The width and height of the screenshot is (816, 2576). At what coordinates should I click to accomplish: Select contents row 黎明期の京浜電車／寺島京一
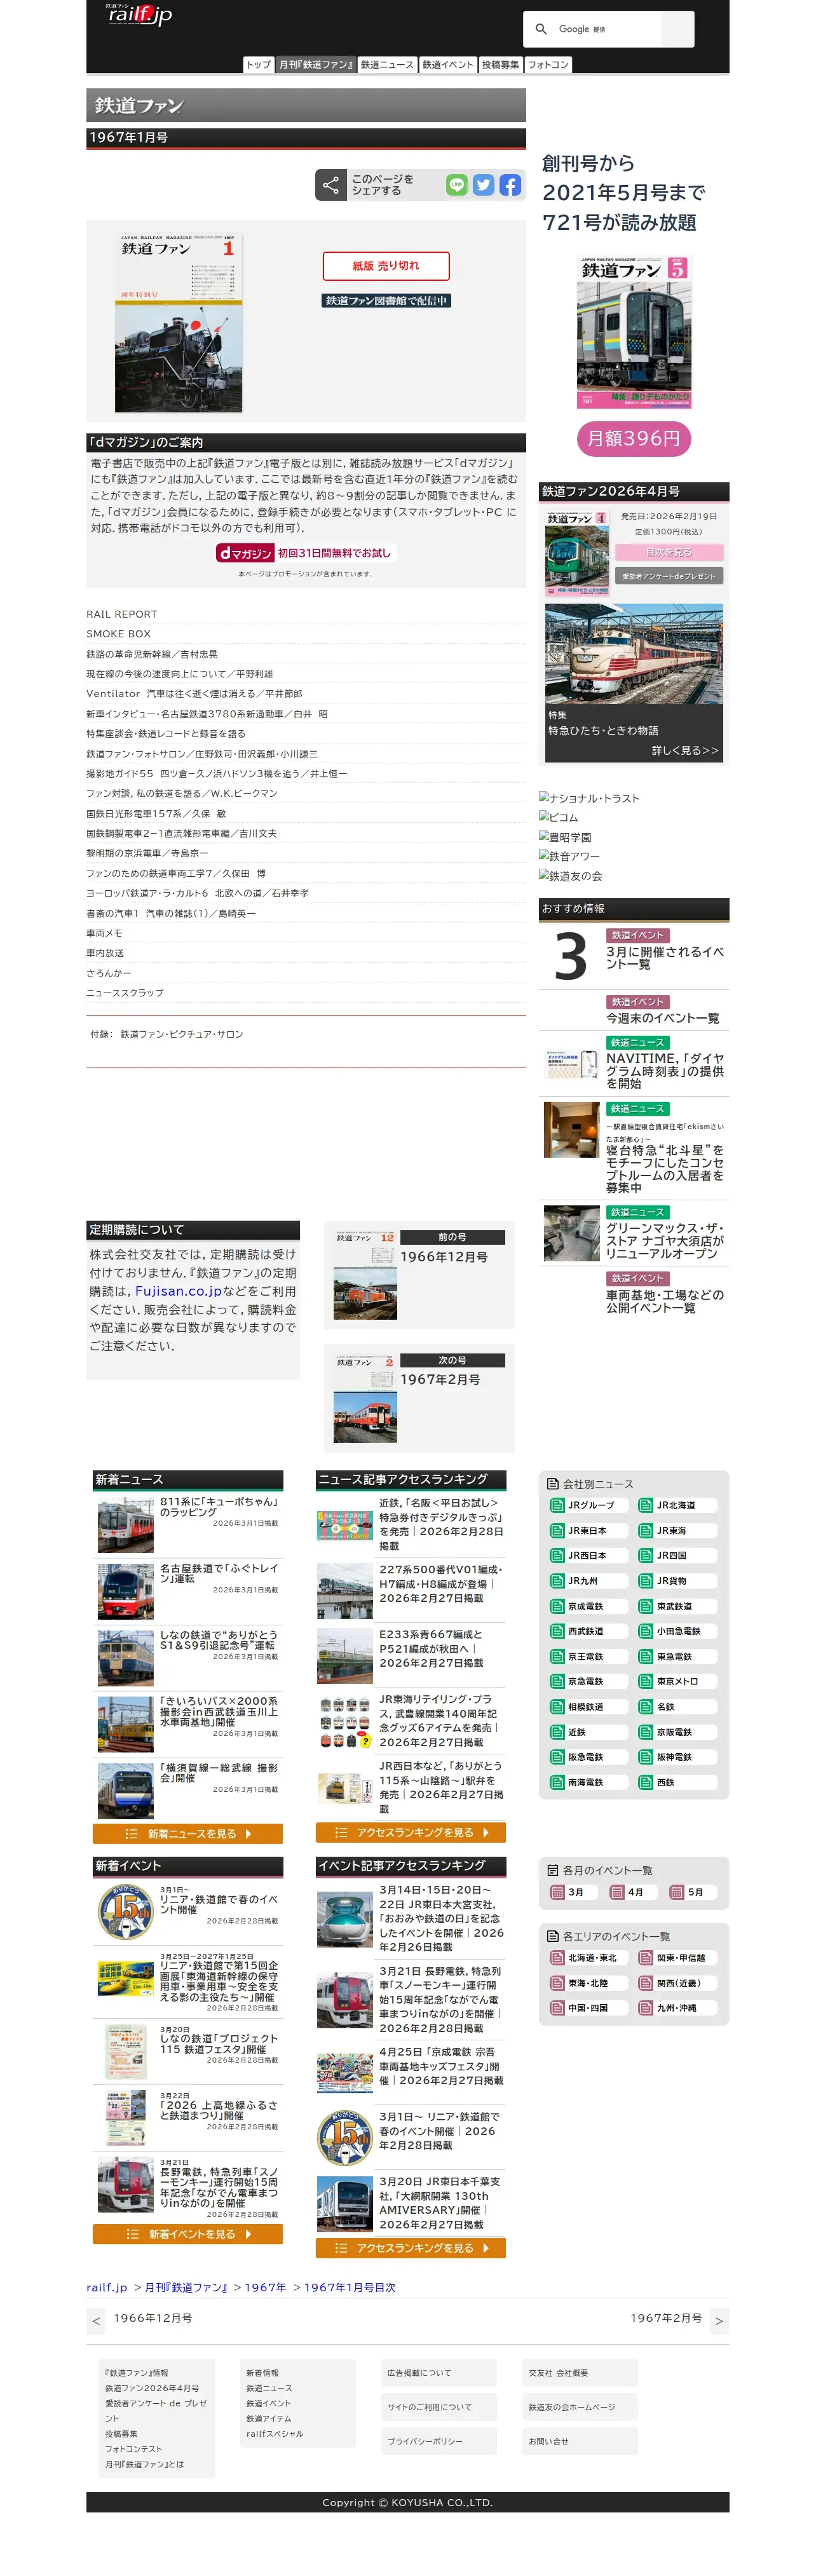[x=306, y=853]
